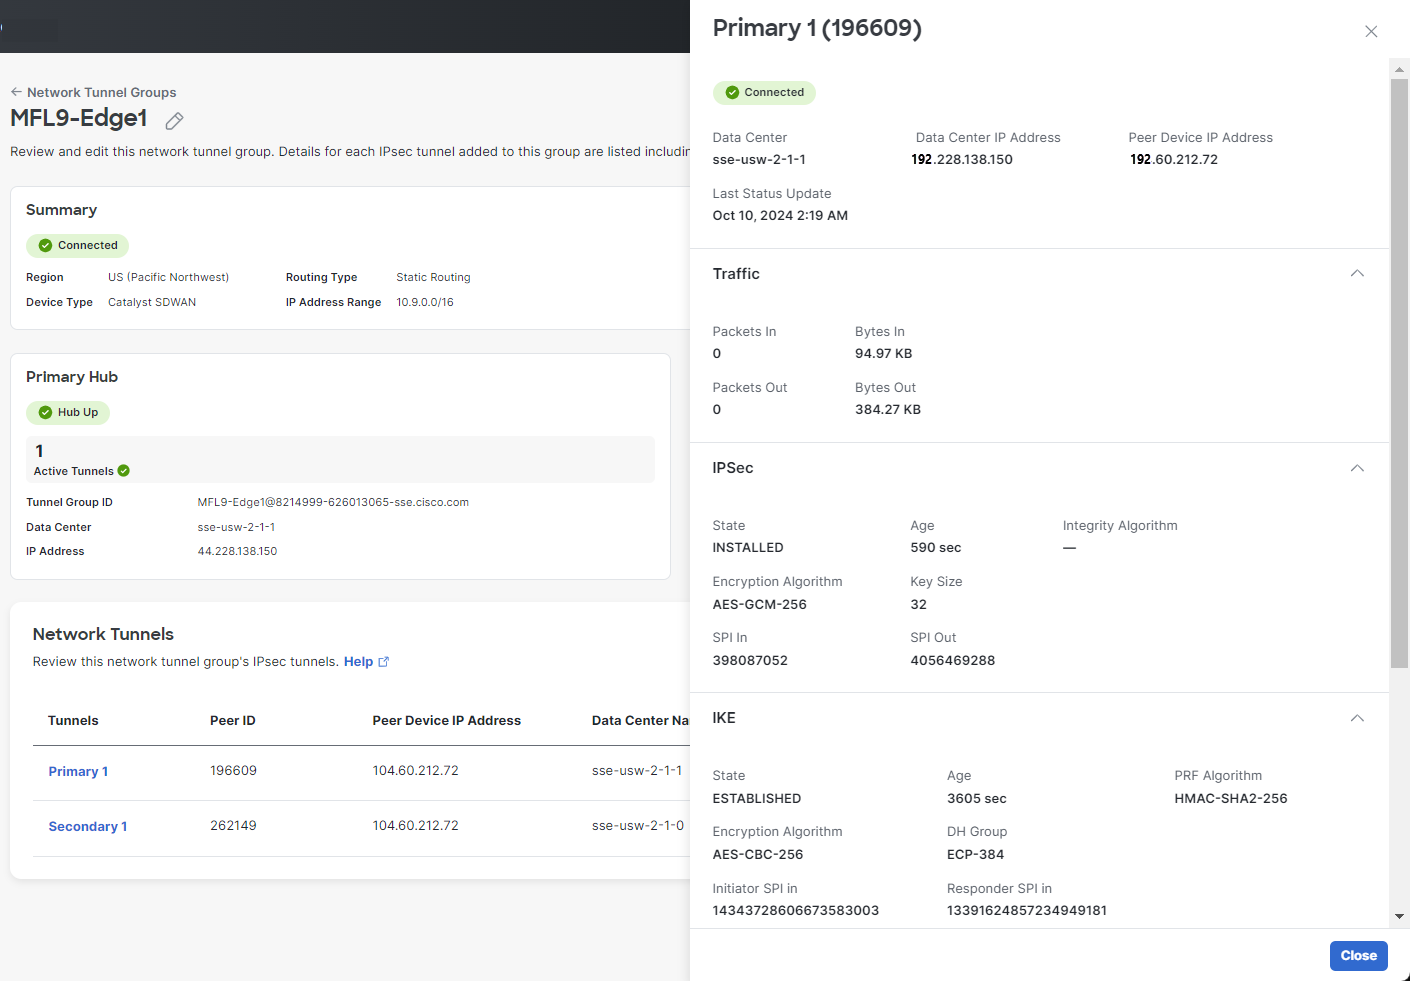Click Bytes Out value 384.27 KB
The image size is (1410, 981).
(x=888, y=410)
